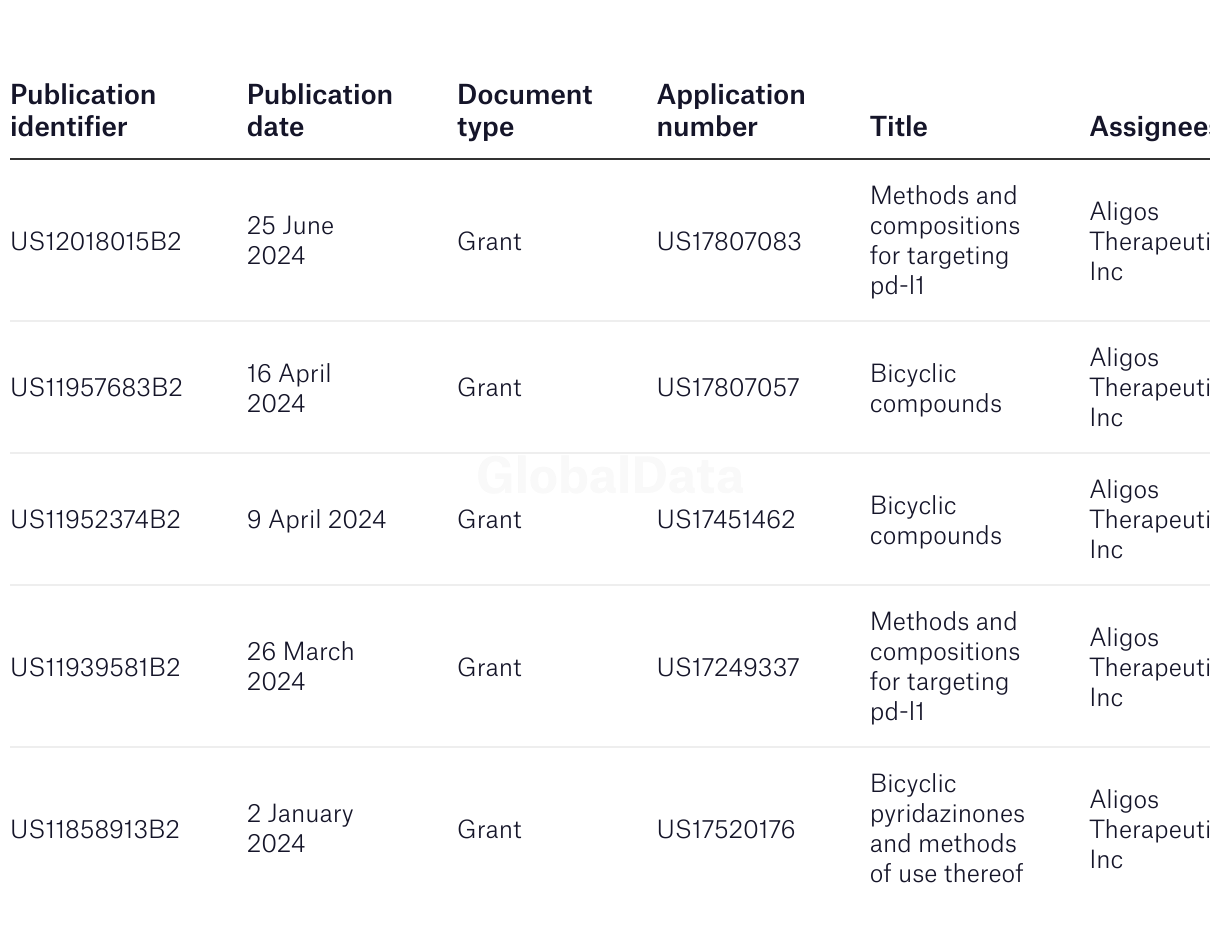Click the Bicyclic pyridazinones title cell
Image resolution: width=1220 pixels, height=950 pixels.
[x=947, y=829]
